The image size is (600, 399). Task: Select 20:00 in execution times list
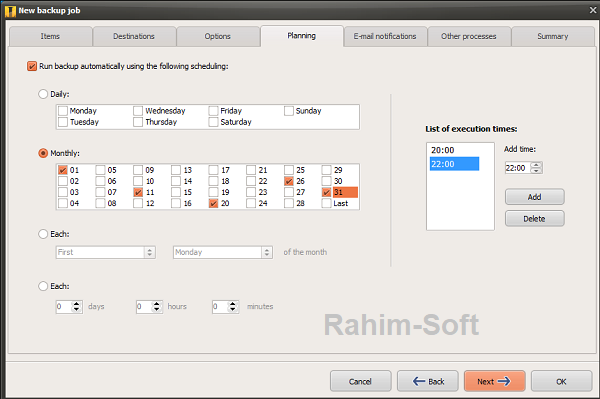coord(454,150)
